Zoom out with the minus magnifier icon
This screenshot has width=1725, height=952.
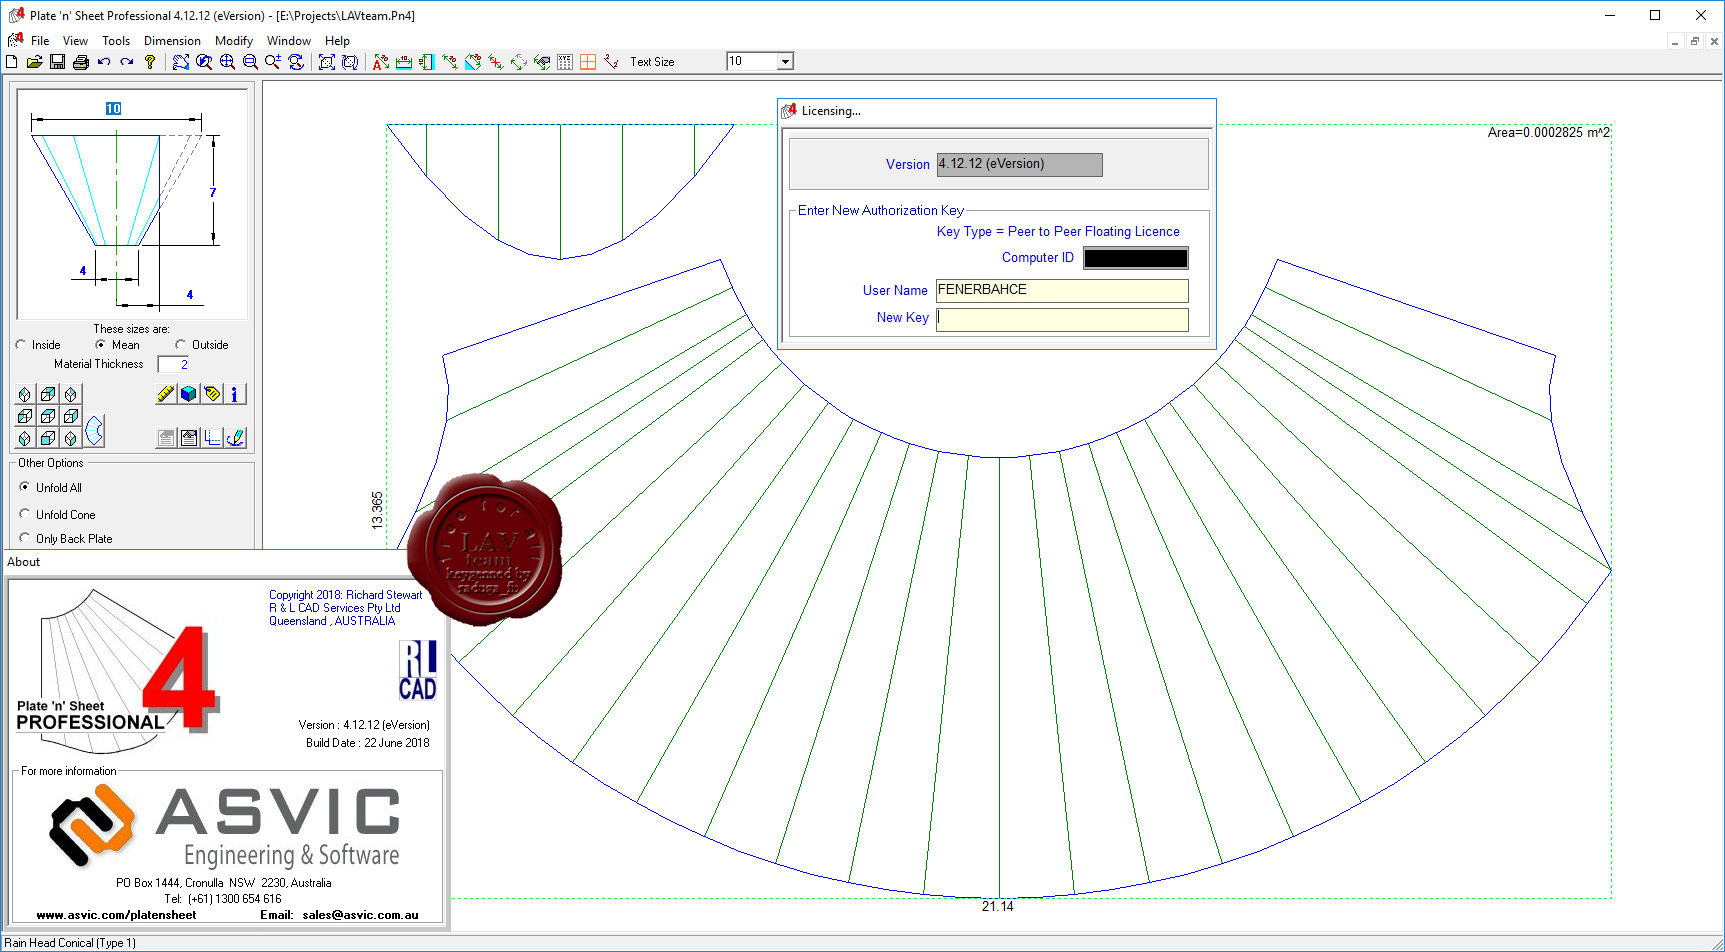tap(250, 62)
